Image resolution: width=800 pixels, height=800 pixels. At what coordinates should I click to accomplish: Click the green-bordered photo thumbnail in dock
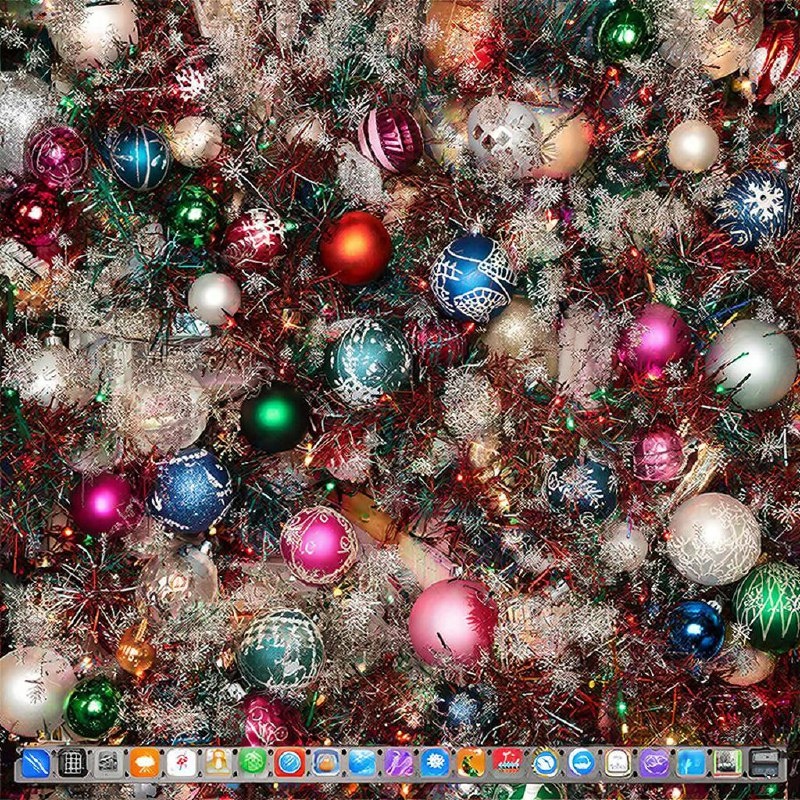coord(727,763)
